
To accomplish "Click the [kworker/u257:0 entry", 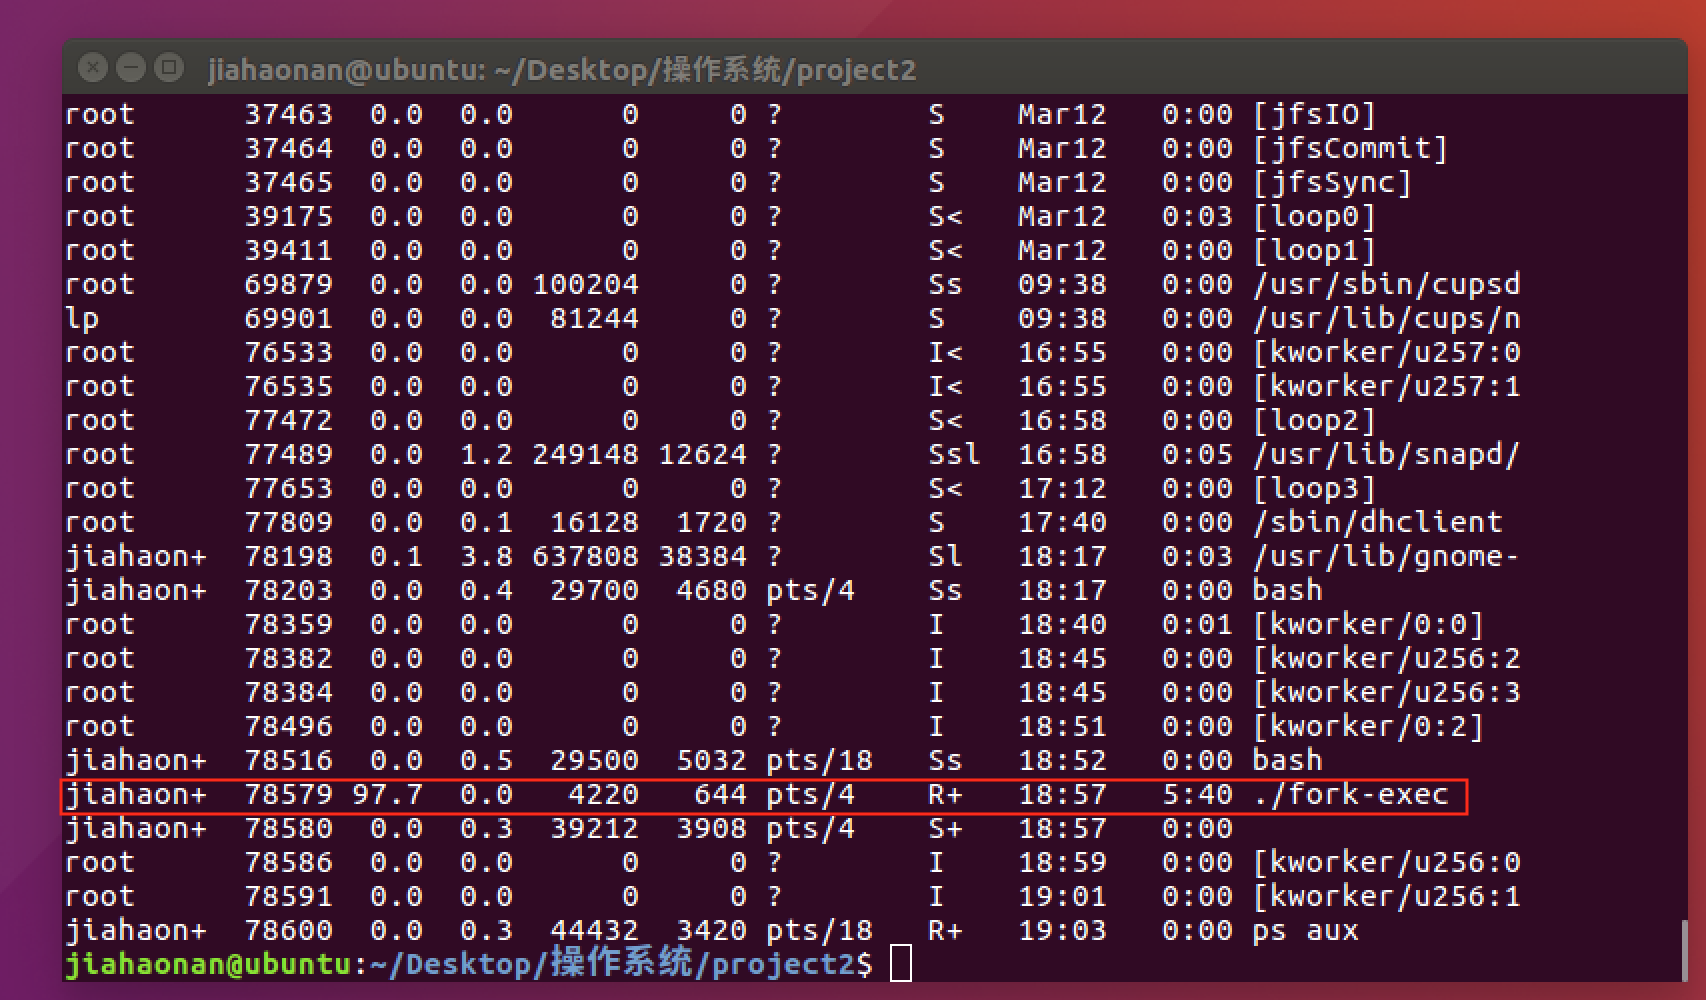I will [1387, 352].
